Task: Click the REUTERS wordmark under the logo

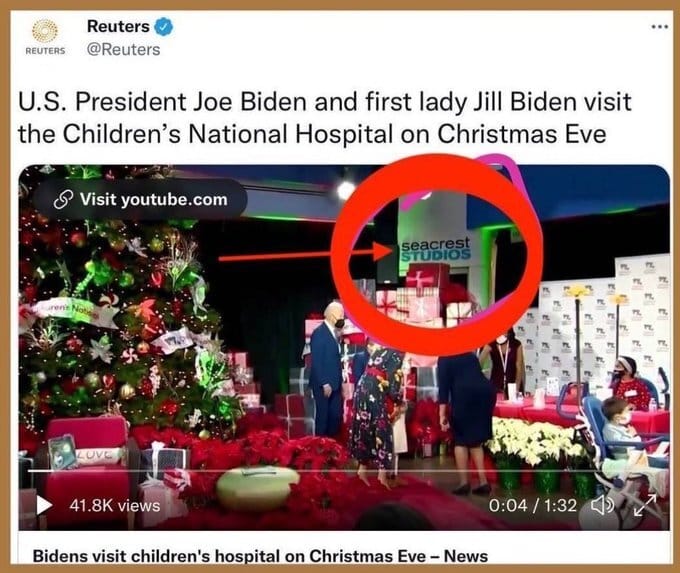Action: click(x=45, y=51)
